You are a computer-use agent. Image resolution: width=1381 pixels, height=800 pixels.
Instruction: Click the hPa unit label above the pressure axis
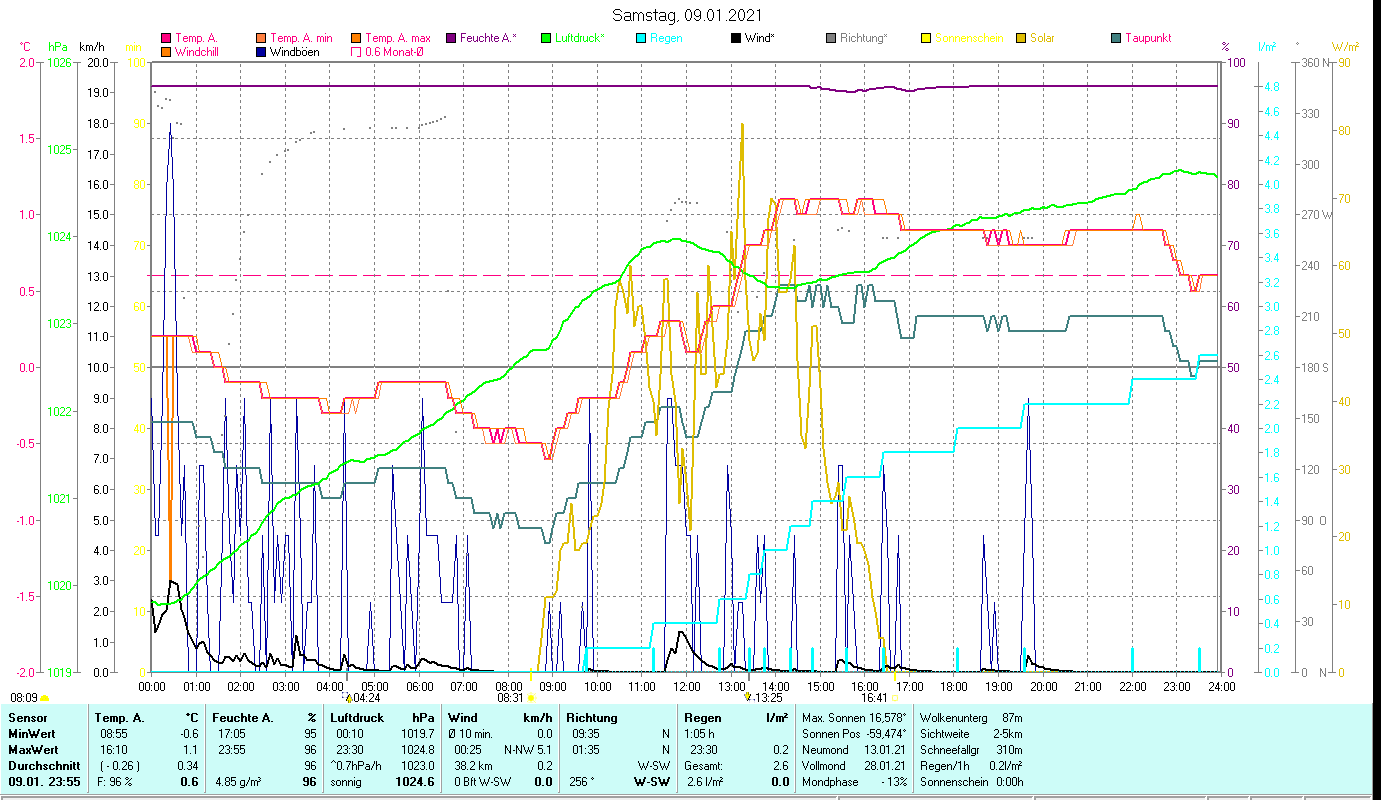[x=58, y=47]
